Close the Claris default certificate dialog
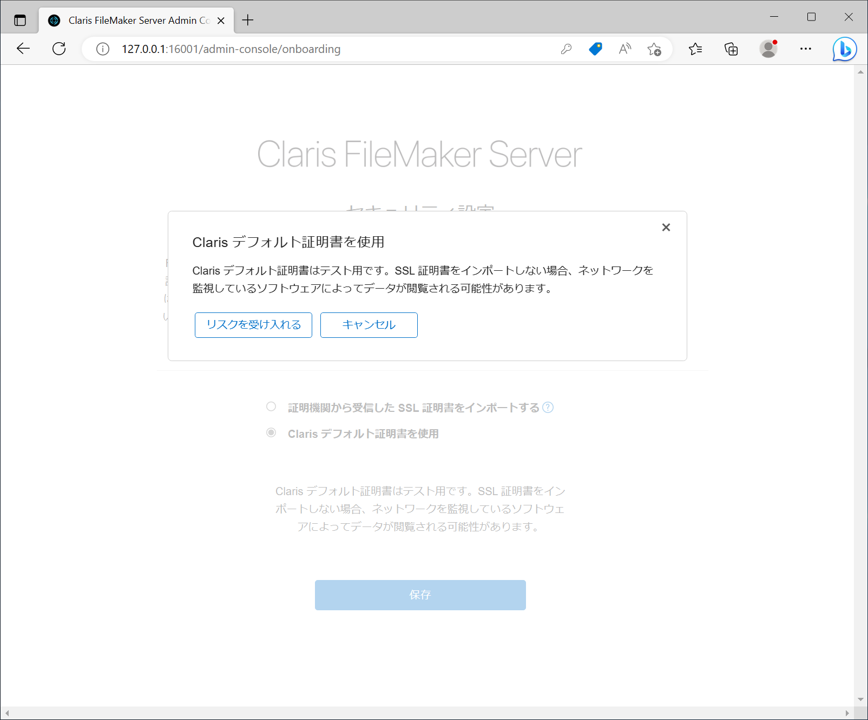868x720 pixels. coord(666,227)
